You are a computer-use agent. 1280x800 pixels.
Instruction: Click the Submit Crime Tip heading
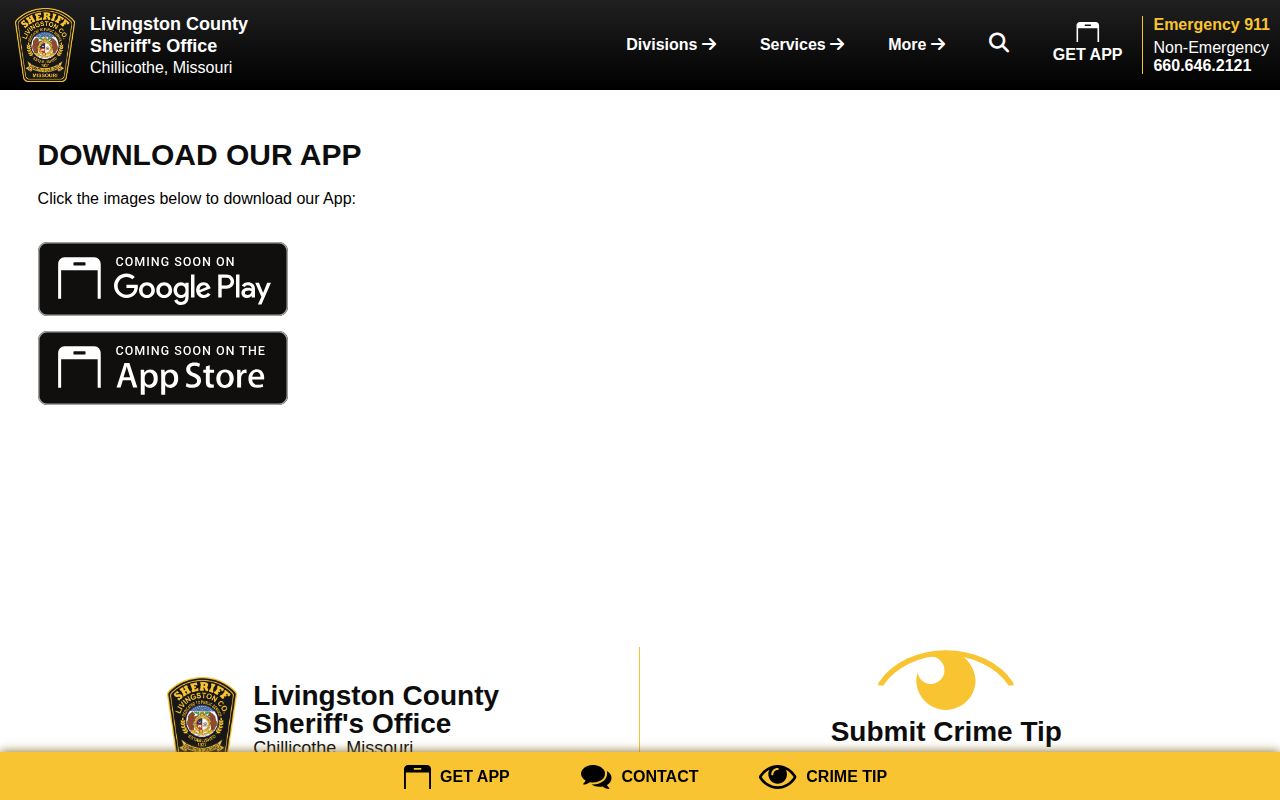(x=946, y=732)
